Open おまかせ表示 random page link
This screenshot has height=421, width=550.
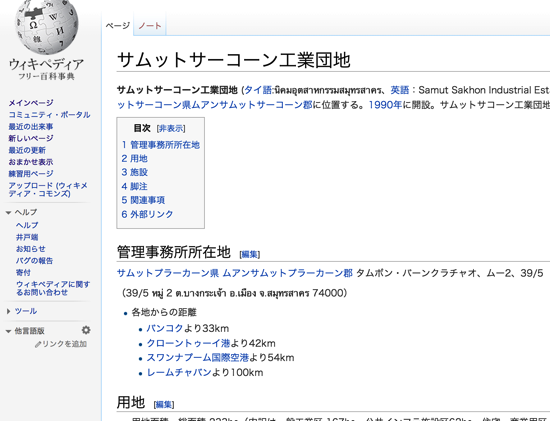click(31, 162)
